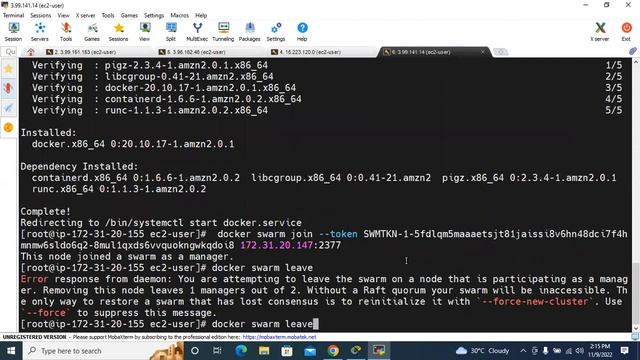Open the Games menu
The image size is (640, 360).
129,15
